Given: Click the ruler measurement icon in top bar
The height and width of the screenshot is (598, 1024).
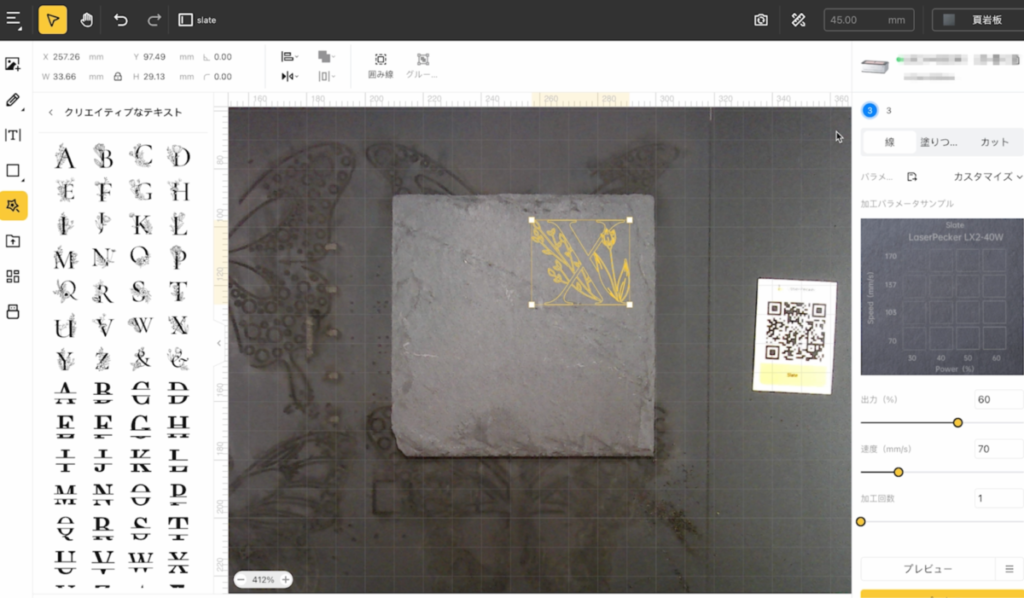Looking at the screenshot, I should pos(798,20).
